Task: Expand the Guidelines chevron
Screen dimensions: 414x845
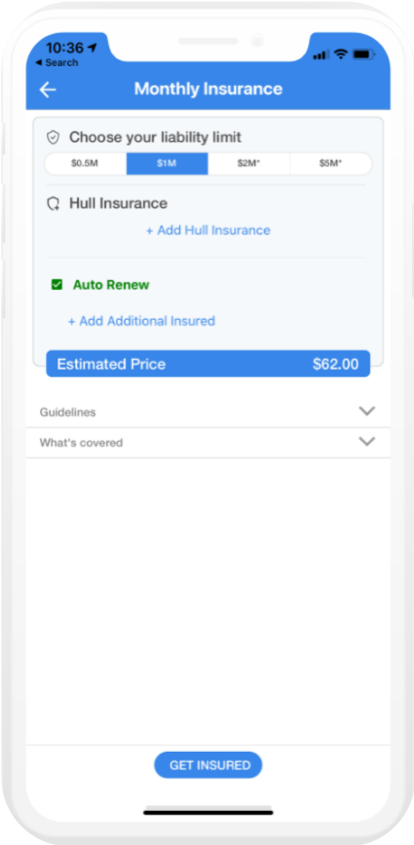Action: (367, 411)
